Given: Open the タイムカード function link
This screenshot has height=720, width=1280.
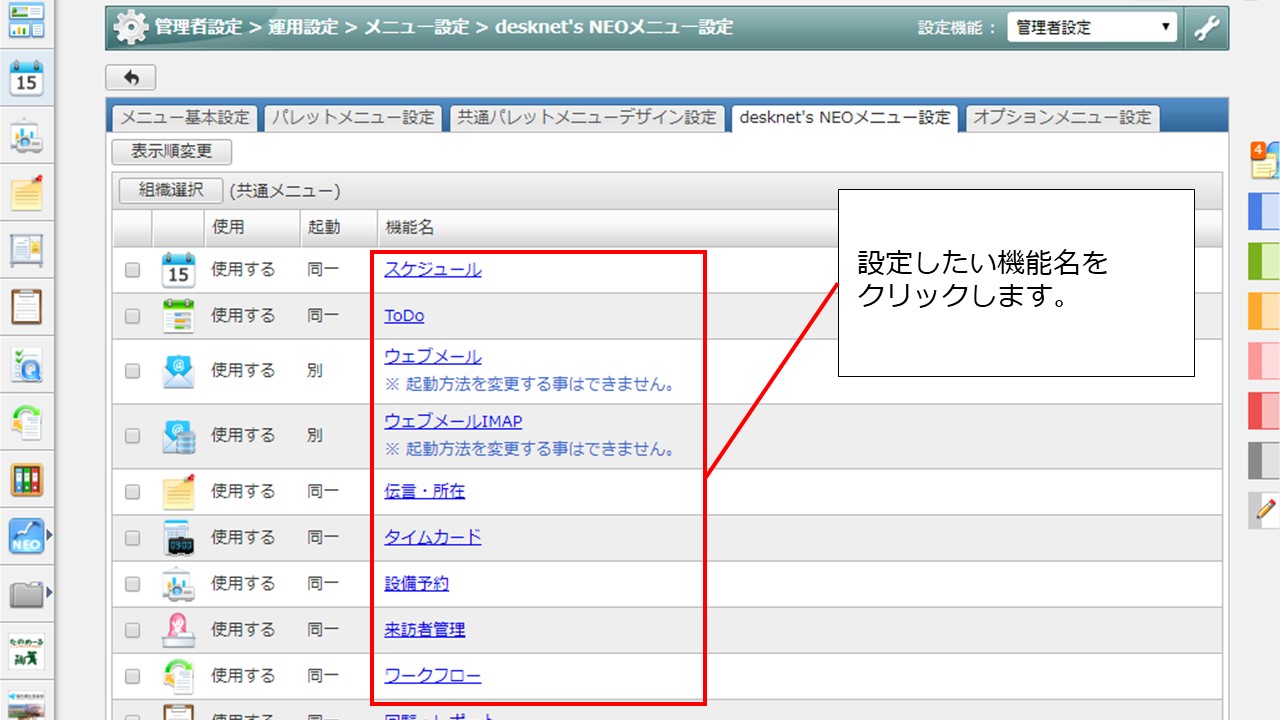Looking at the screenshot, I should (433, 537).
